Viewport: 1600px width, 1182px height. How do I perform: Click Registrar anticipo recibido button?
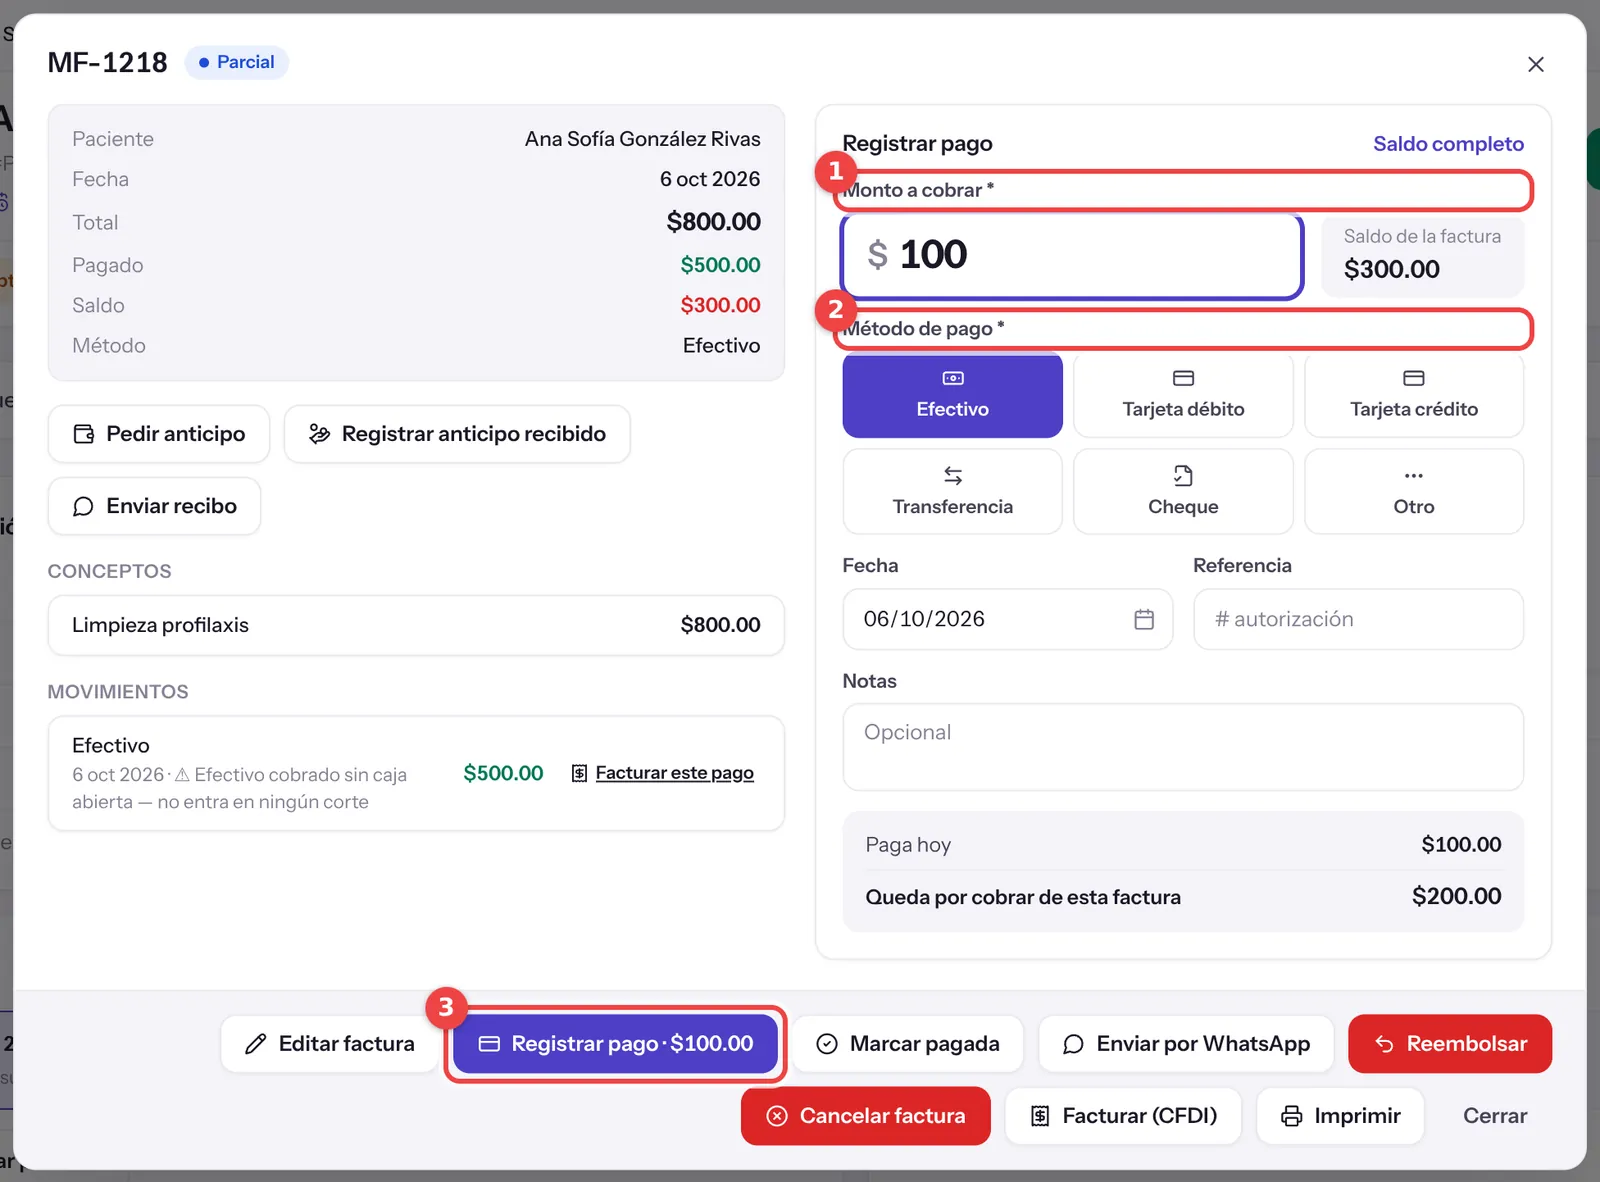point(457,434)
